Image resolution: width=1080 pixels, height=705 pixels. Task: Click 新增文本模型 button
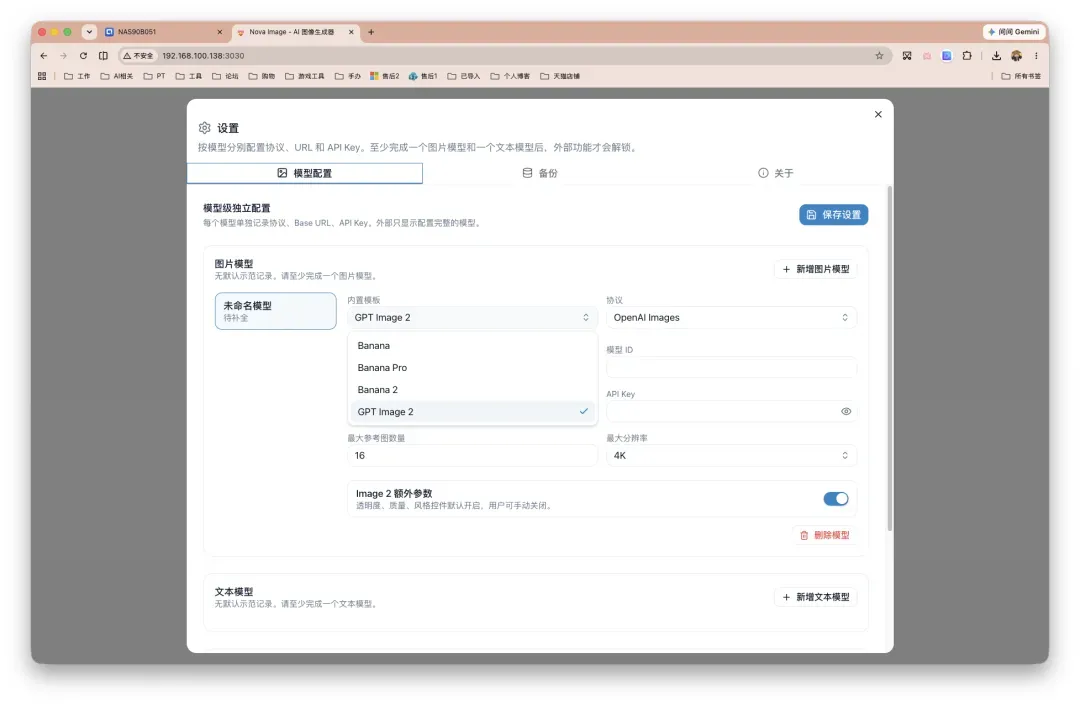click(816, 597)
